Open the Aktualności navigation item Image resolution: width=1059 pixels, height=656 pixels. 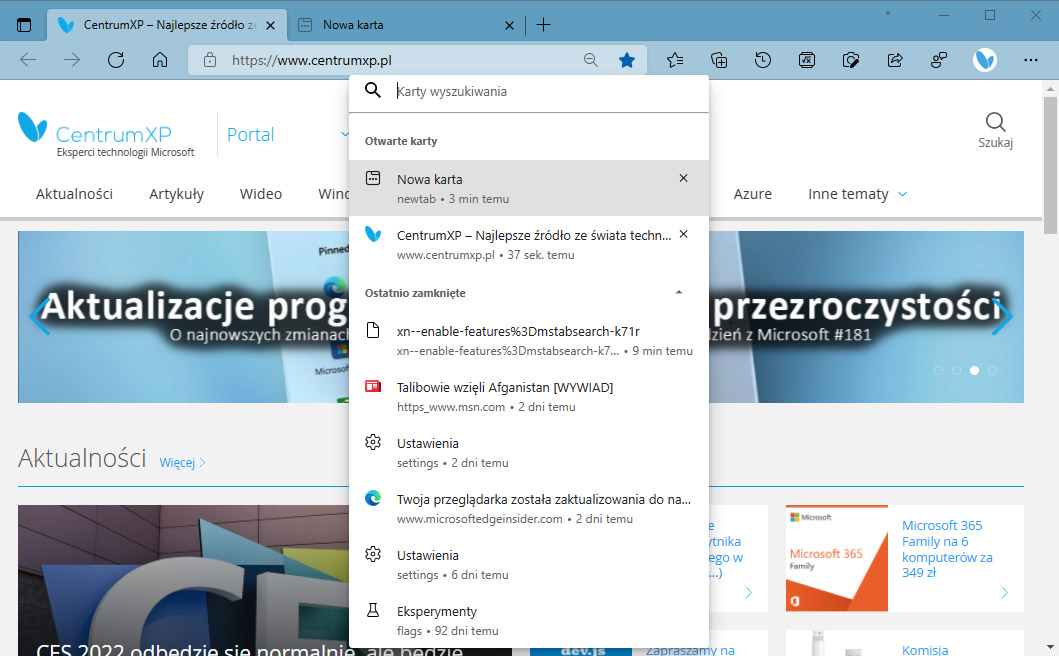pyautogui.click(x=74, y=194)
